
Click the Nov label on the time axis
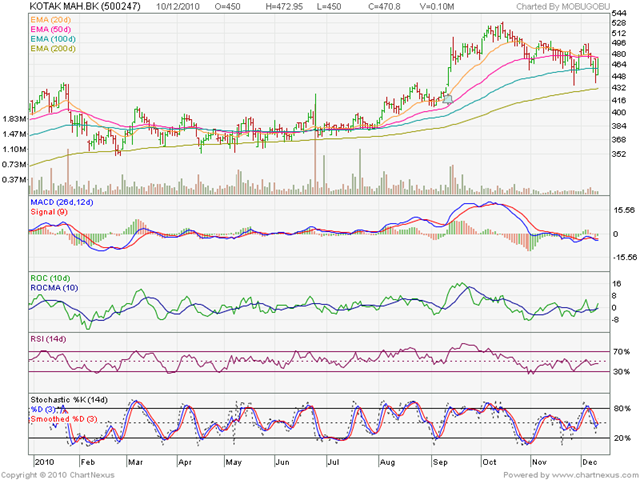539,462
